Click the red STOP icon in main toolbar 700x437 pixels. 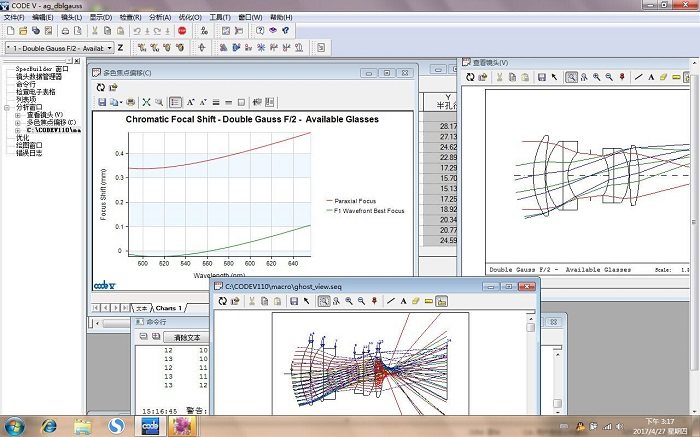pyautogui.click(x=183, y=32)
